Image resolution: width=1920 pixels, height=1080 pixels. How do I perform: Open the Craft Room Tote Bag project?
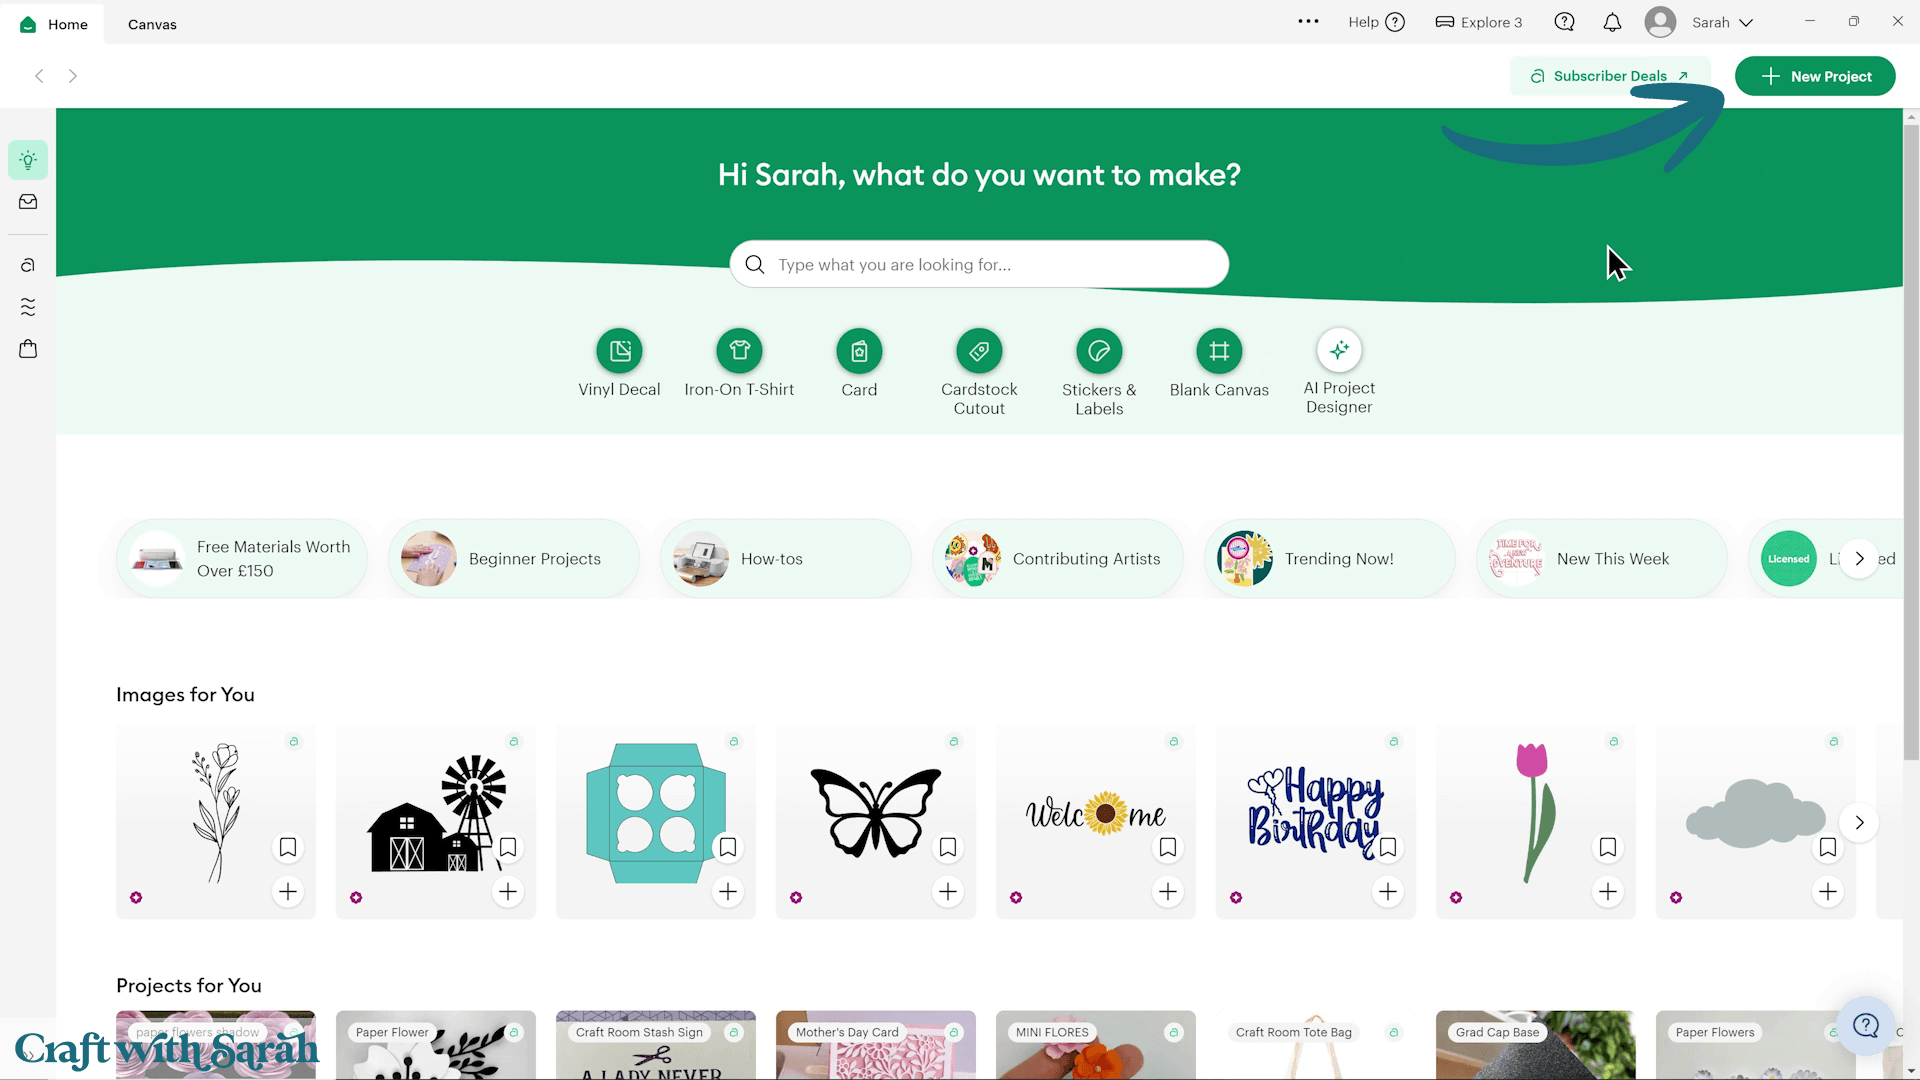(x=1316, y=1045)
